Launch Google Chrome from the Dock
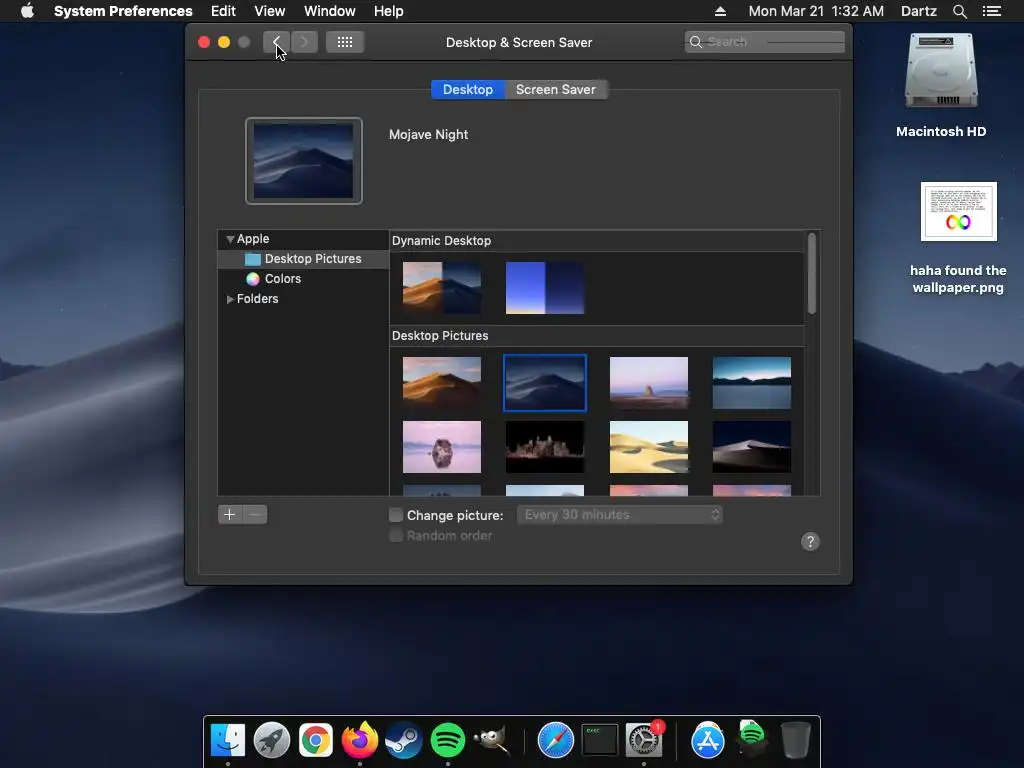This screenshot has width=1024, height=768. 316,740
